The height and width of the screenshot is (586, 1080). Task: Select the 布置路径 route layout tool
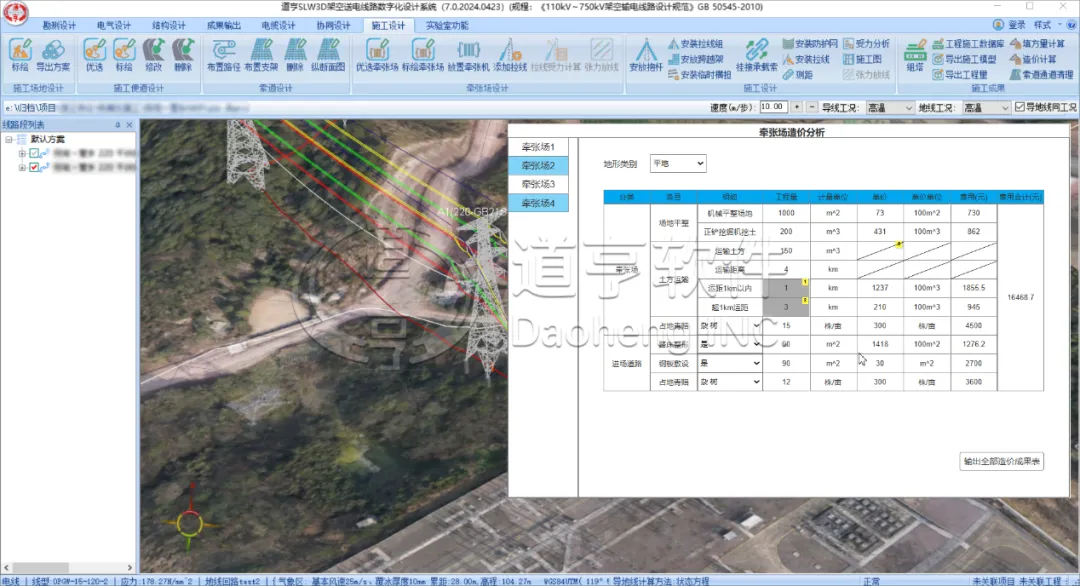tap(223, 54)
